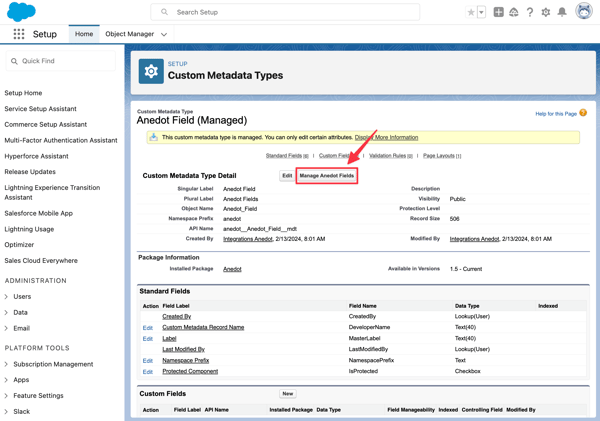Click the SETUP breadcrumb text

[x=178, y=64]
